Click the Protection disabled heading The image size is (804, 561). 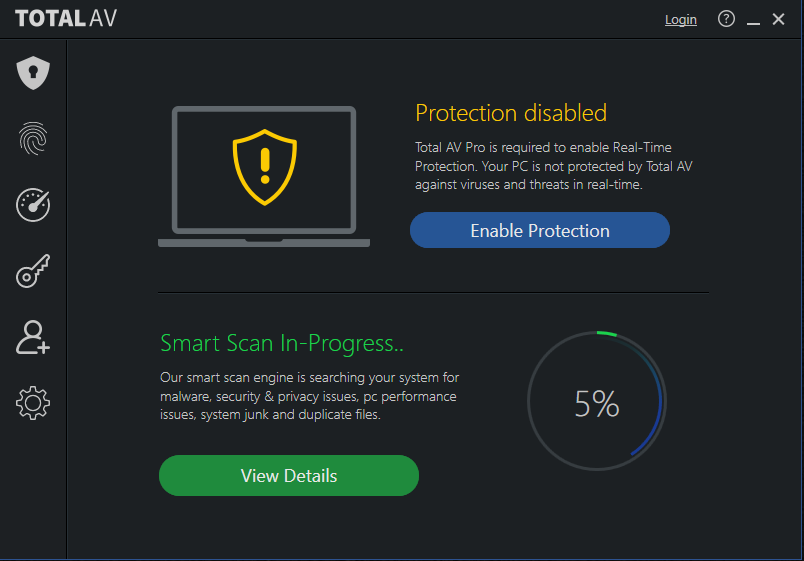(x=511, y=113)
